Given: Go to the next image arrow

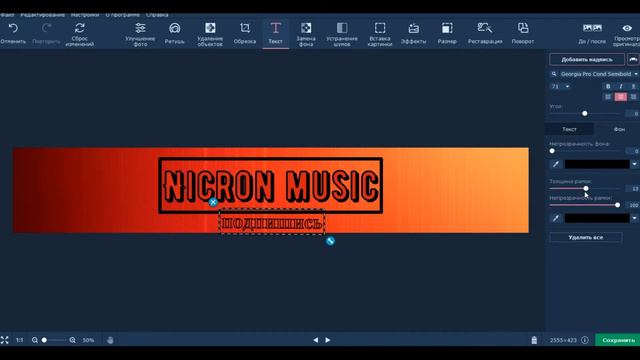Looking at the screenshot, I should (328, 340).
